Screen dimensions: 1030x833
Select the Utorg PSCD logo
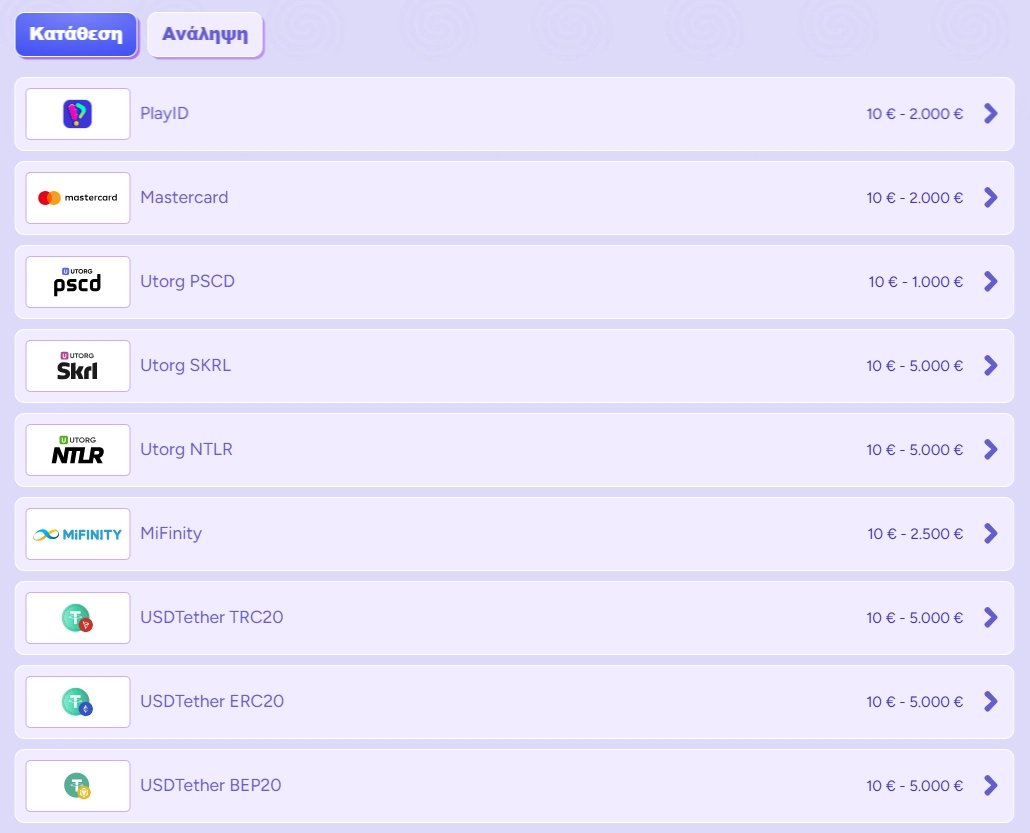coord(77,282)
